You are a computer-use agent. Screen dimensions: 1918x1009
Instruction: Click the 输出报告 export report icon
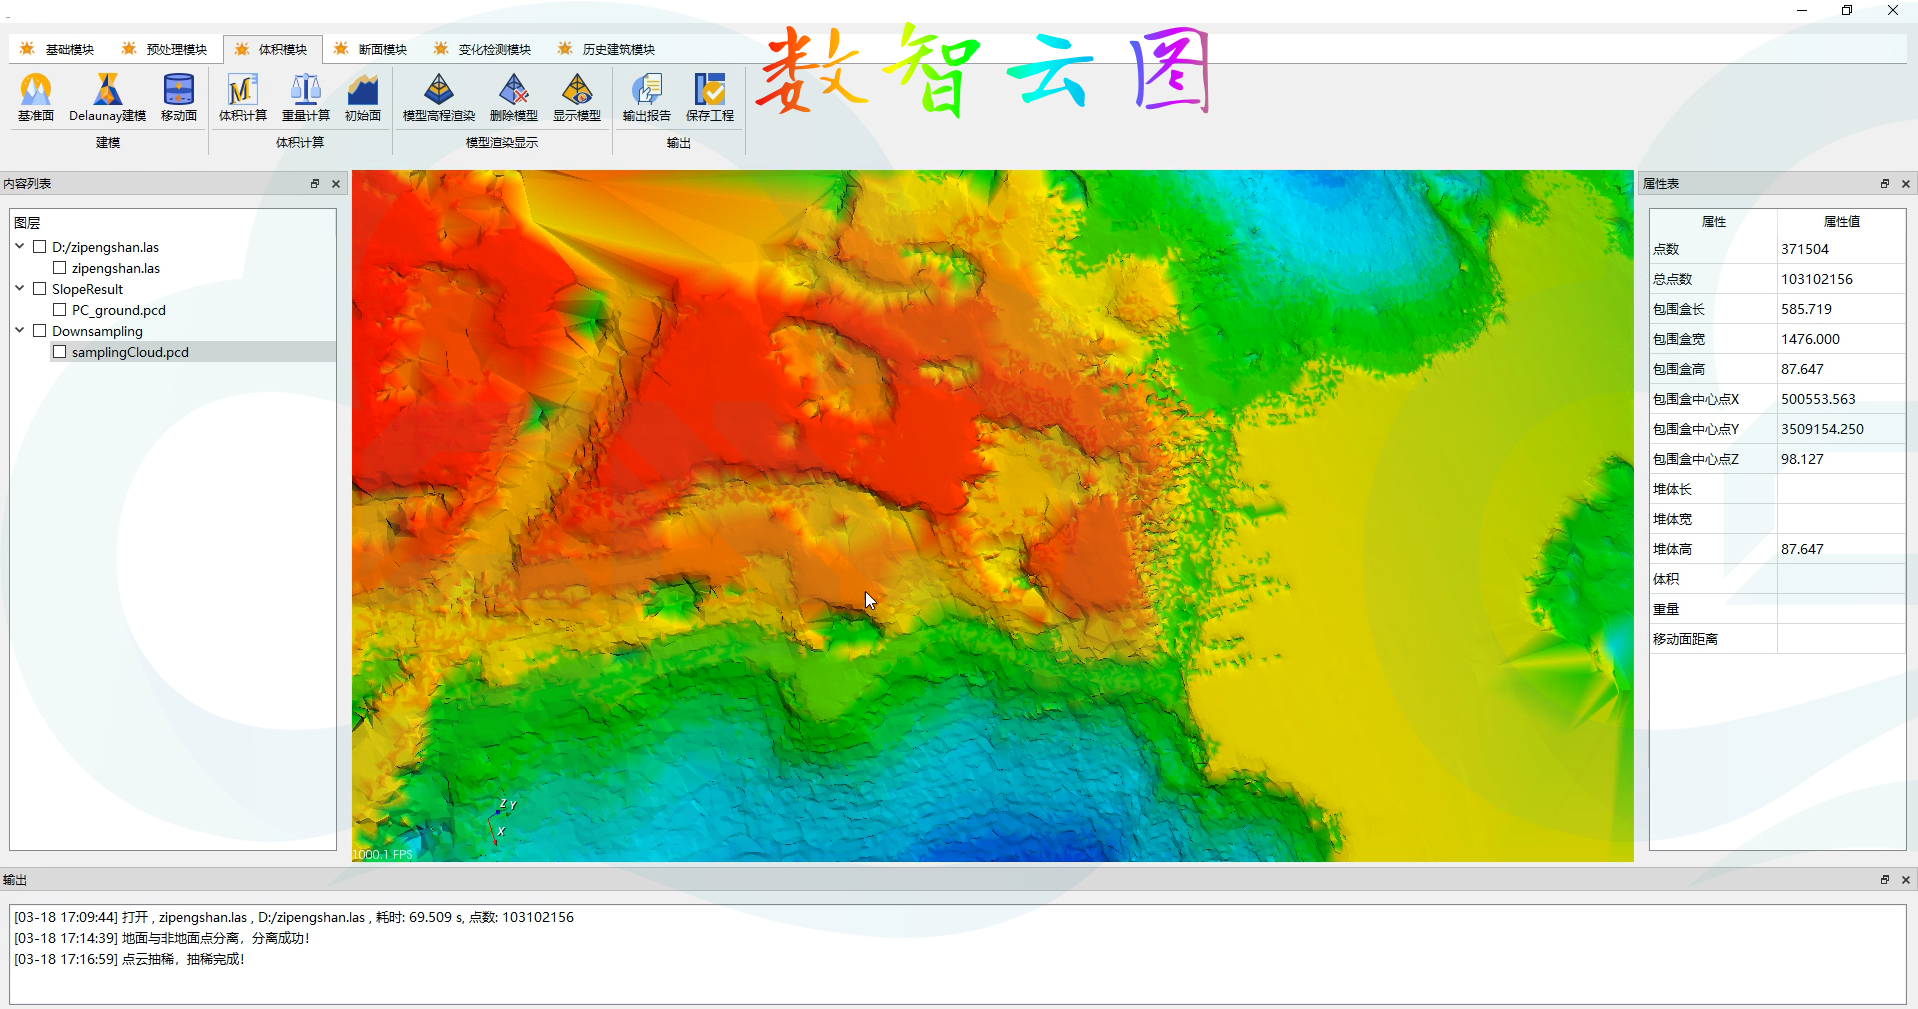646,91
